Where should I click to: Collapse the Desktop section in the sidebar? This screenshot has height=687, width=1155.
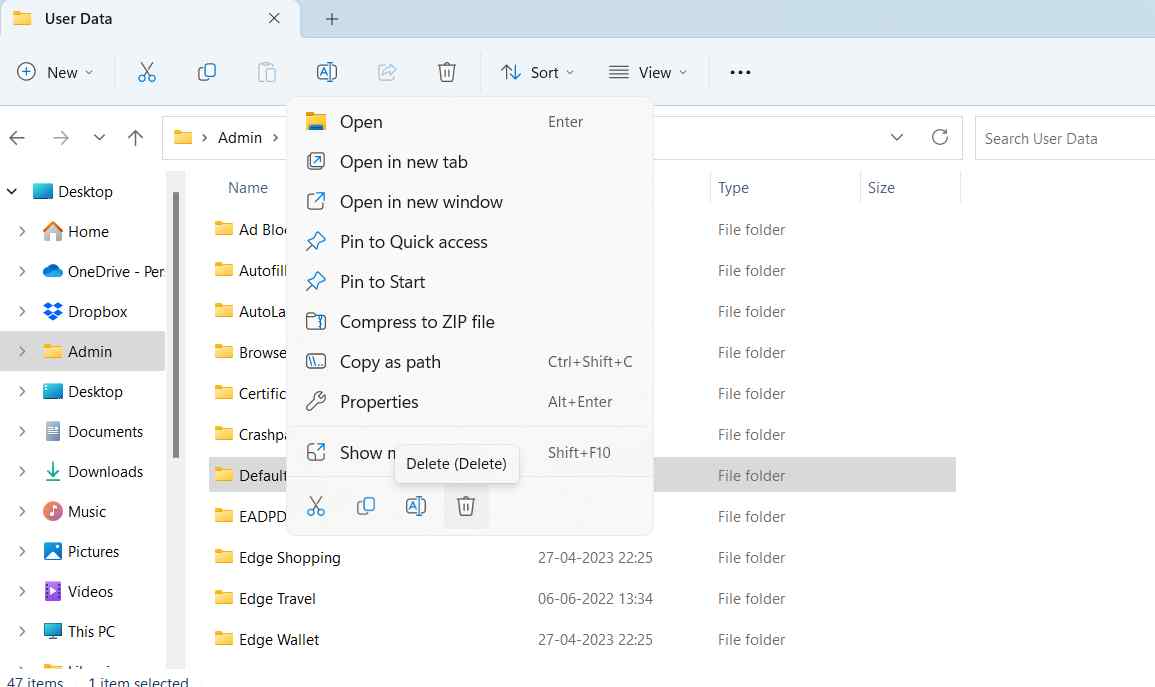pyautogui.click(x=10, y=190)
